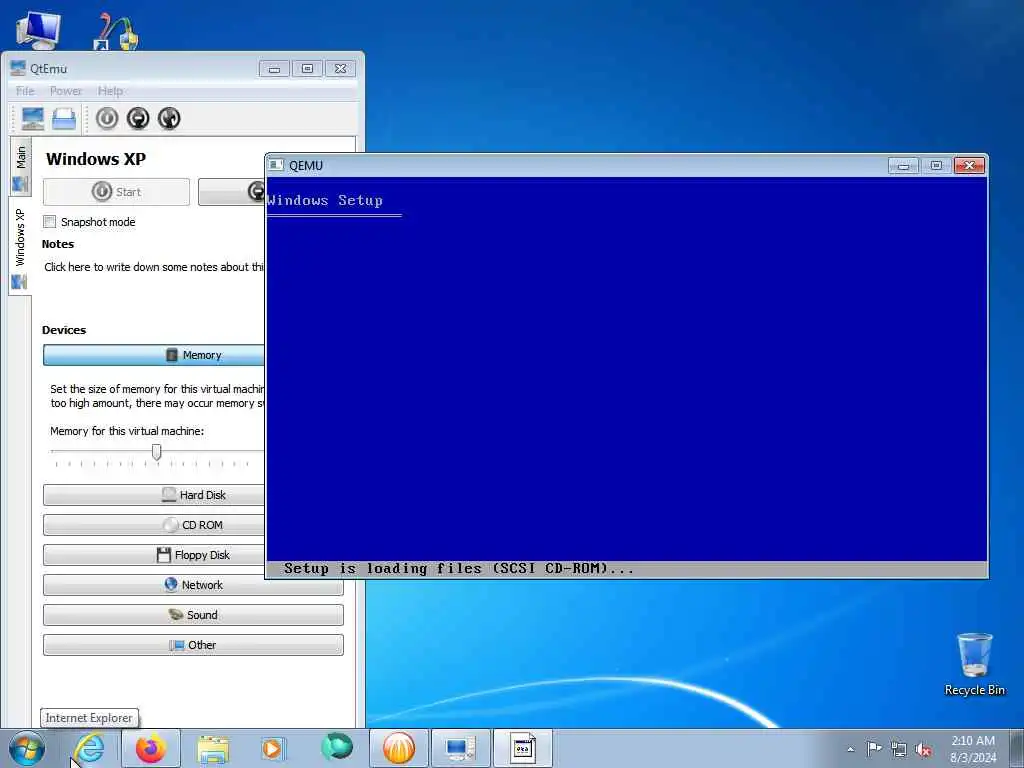Launch Internet Explorer from the taskbar

click(x=89, y=748)
